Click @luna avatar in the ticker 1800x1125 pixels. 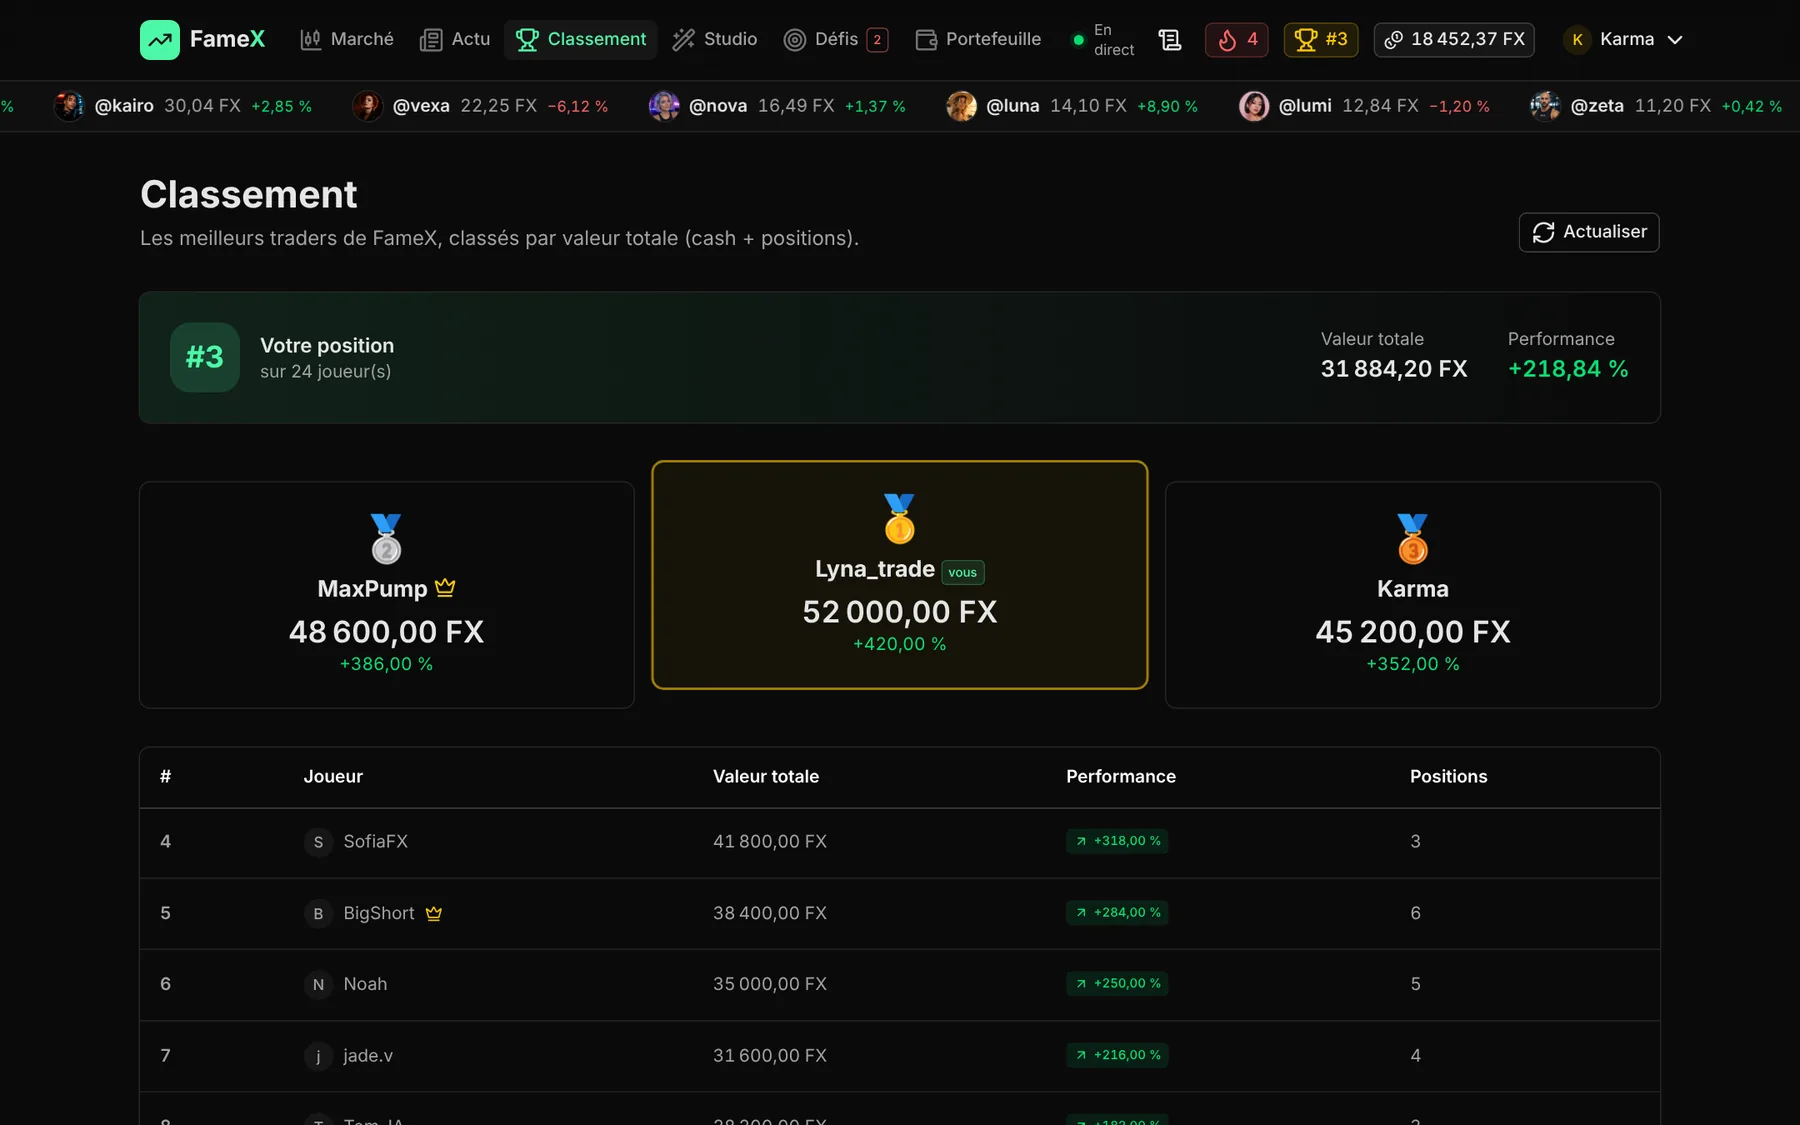coord(961,106)
